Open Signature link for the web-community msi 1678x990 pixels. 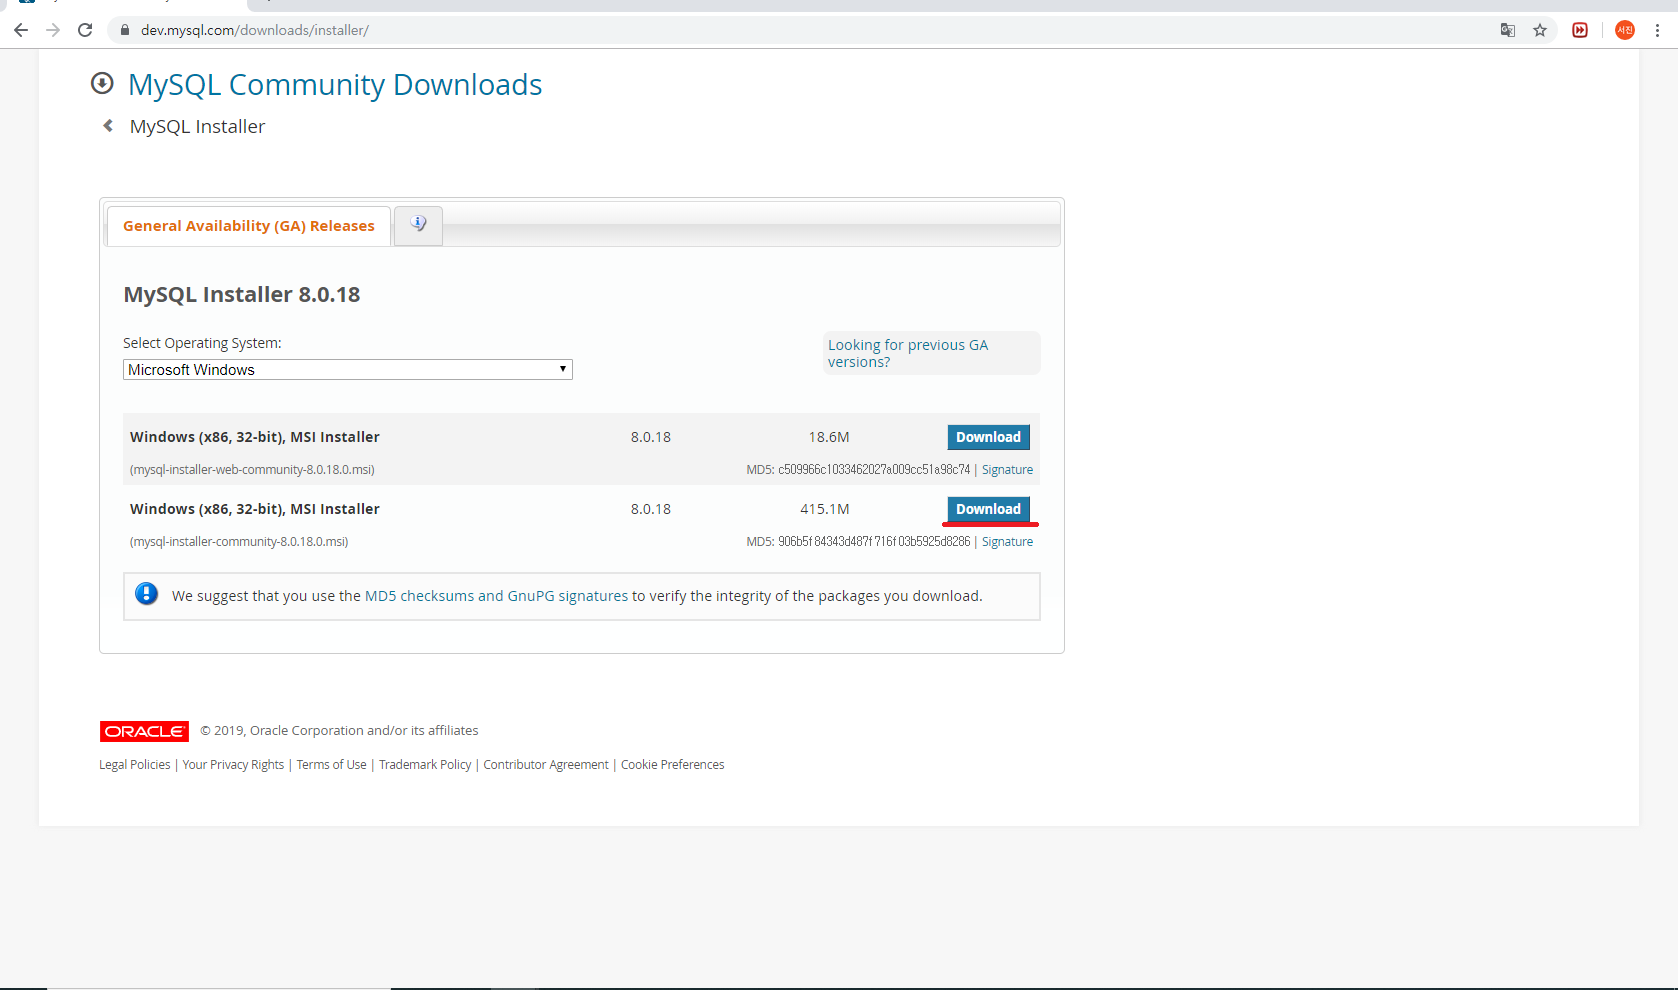pos(1007,470)
